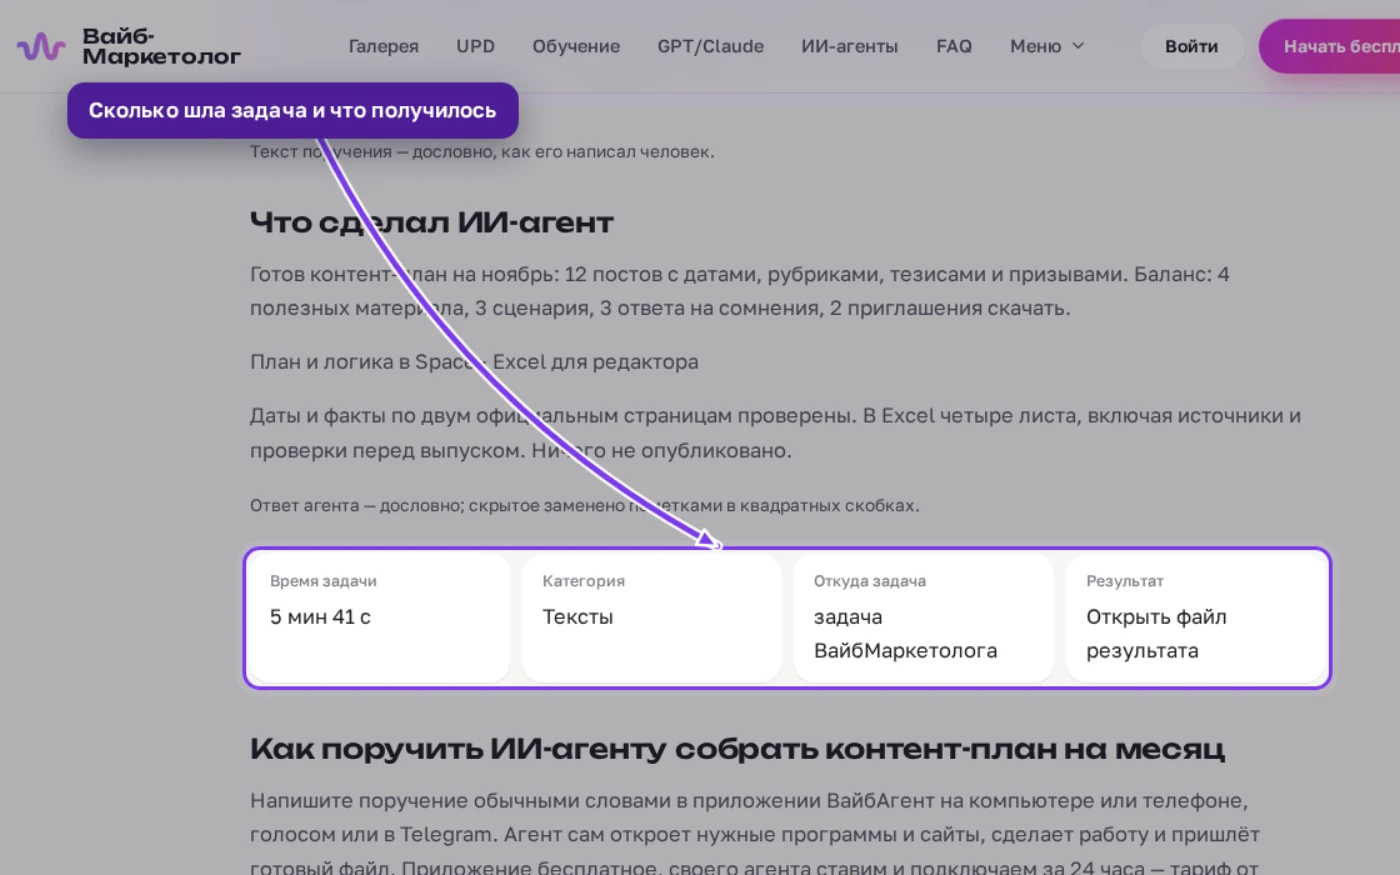Click the paragraph starting Даты и факты
Screen dimensions: 1400x875
775,433
